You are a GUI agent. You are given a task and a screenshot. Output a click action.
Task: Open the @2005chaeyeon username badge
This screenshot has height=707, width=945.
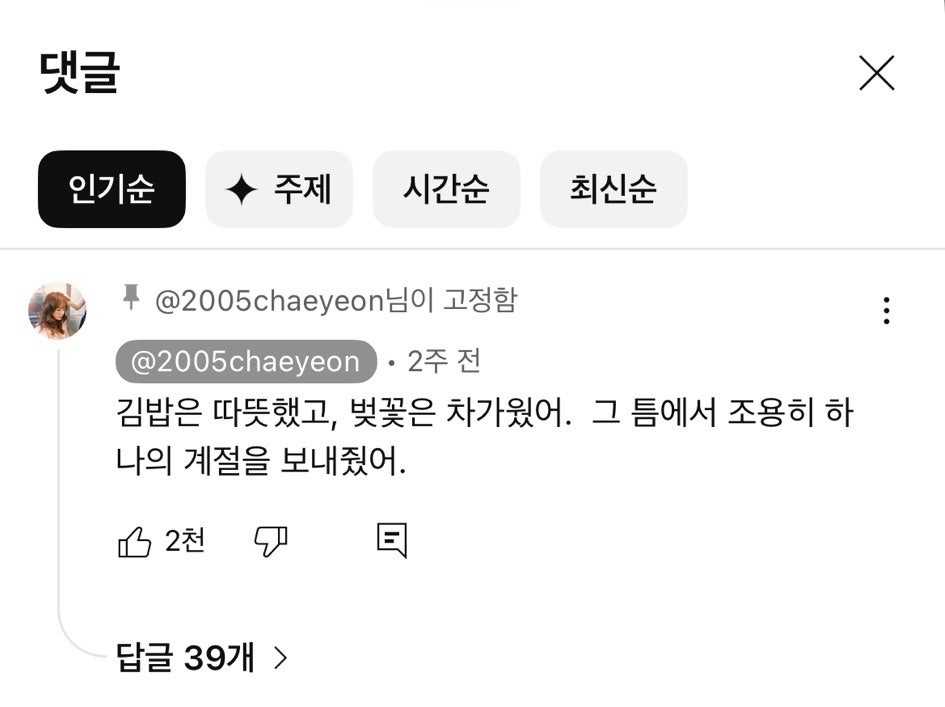pyautogui.click(x=246, y=362)
